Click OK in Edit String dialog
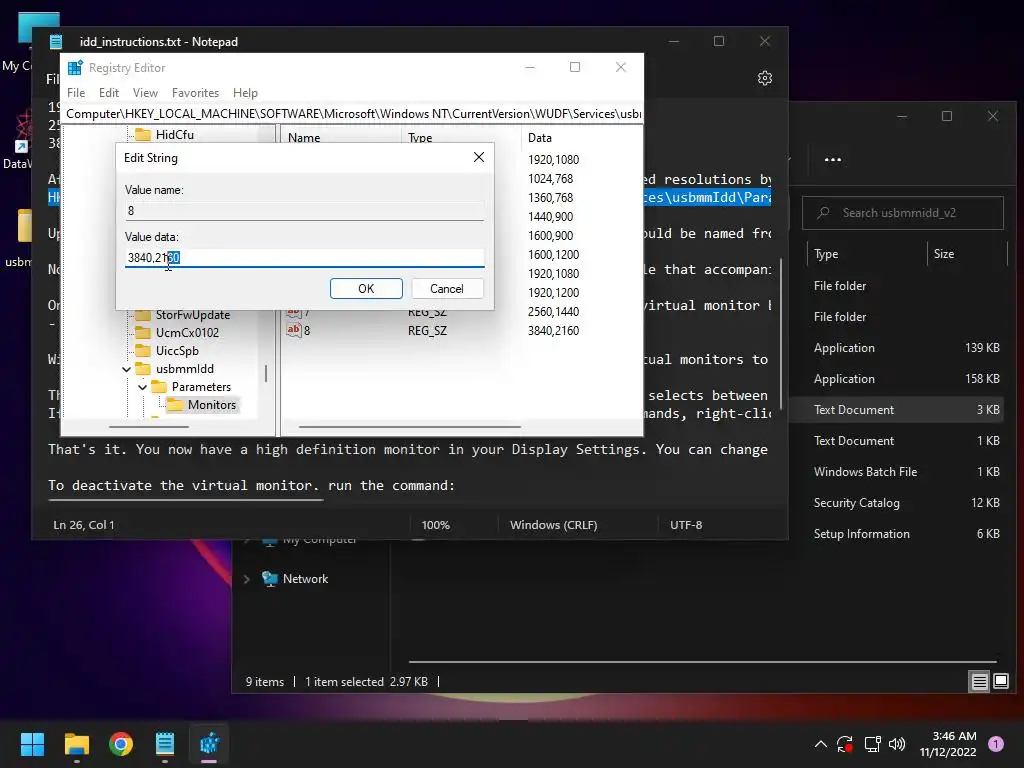 (x=366, y=289)
